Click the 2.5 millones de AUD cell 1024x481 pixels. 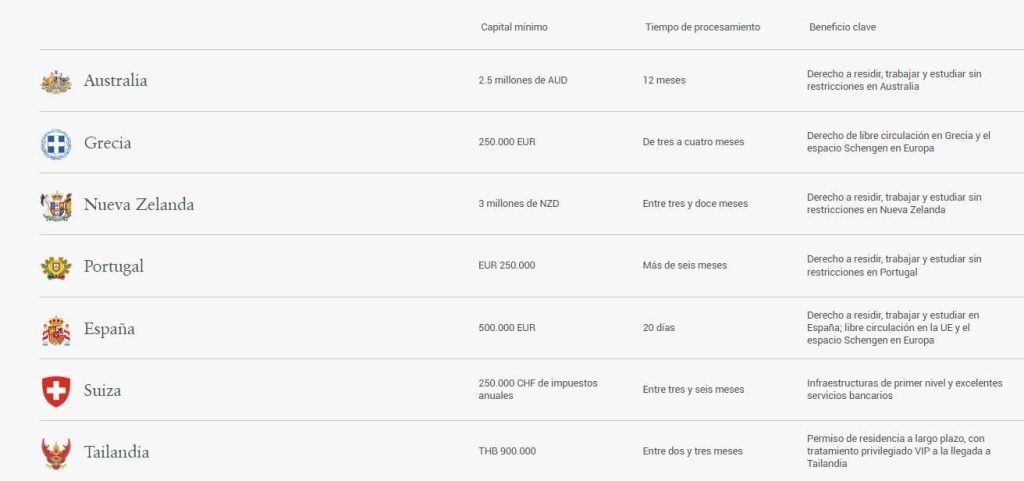coord(523,80)
